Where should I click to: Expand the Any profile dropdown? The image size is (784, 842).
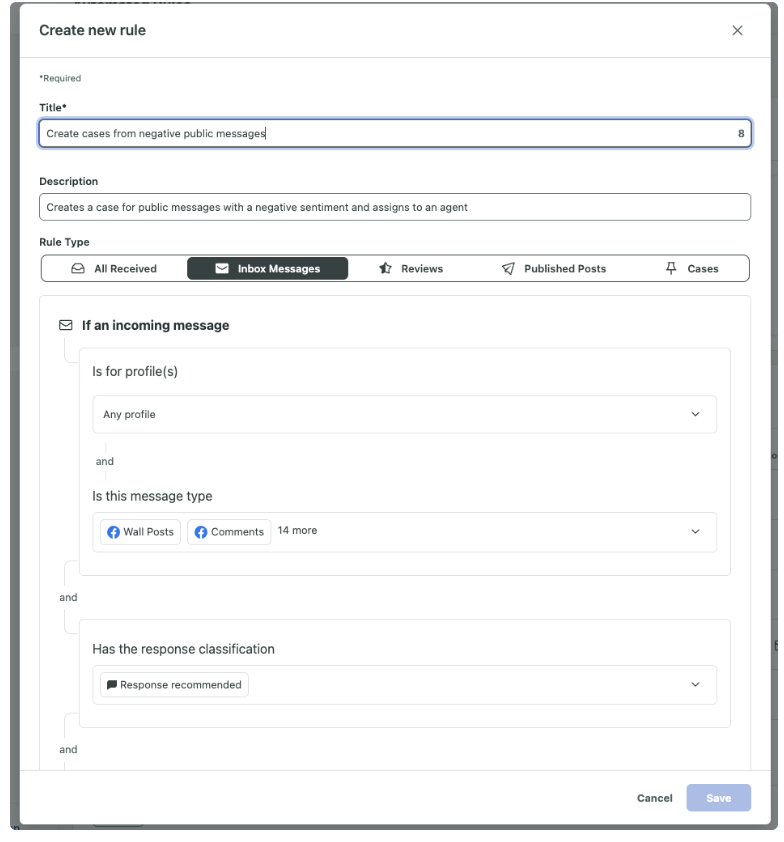pos(404,414)
